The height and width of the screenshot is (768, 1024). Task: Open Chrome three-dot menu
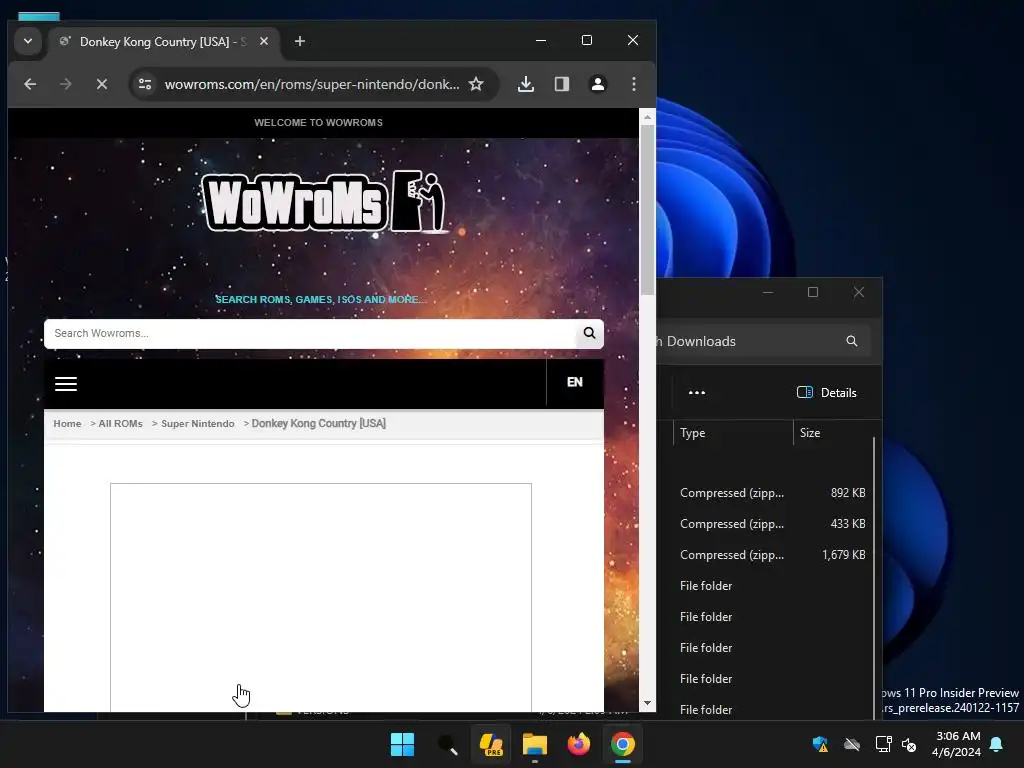click(x=633, y=84)
